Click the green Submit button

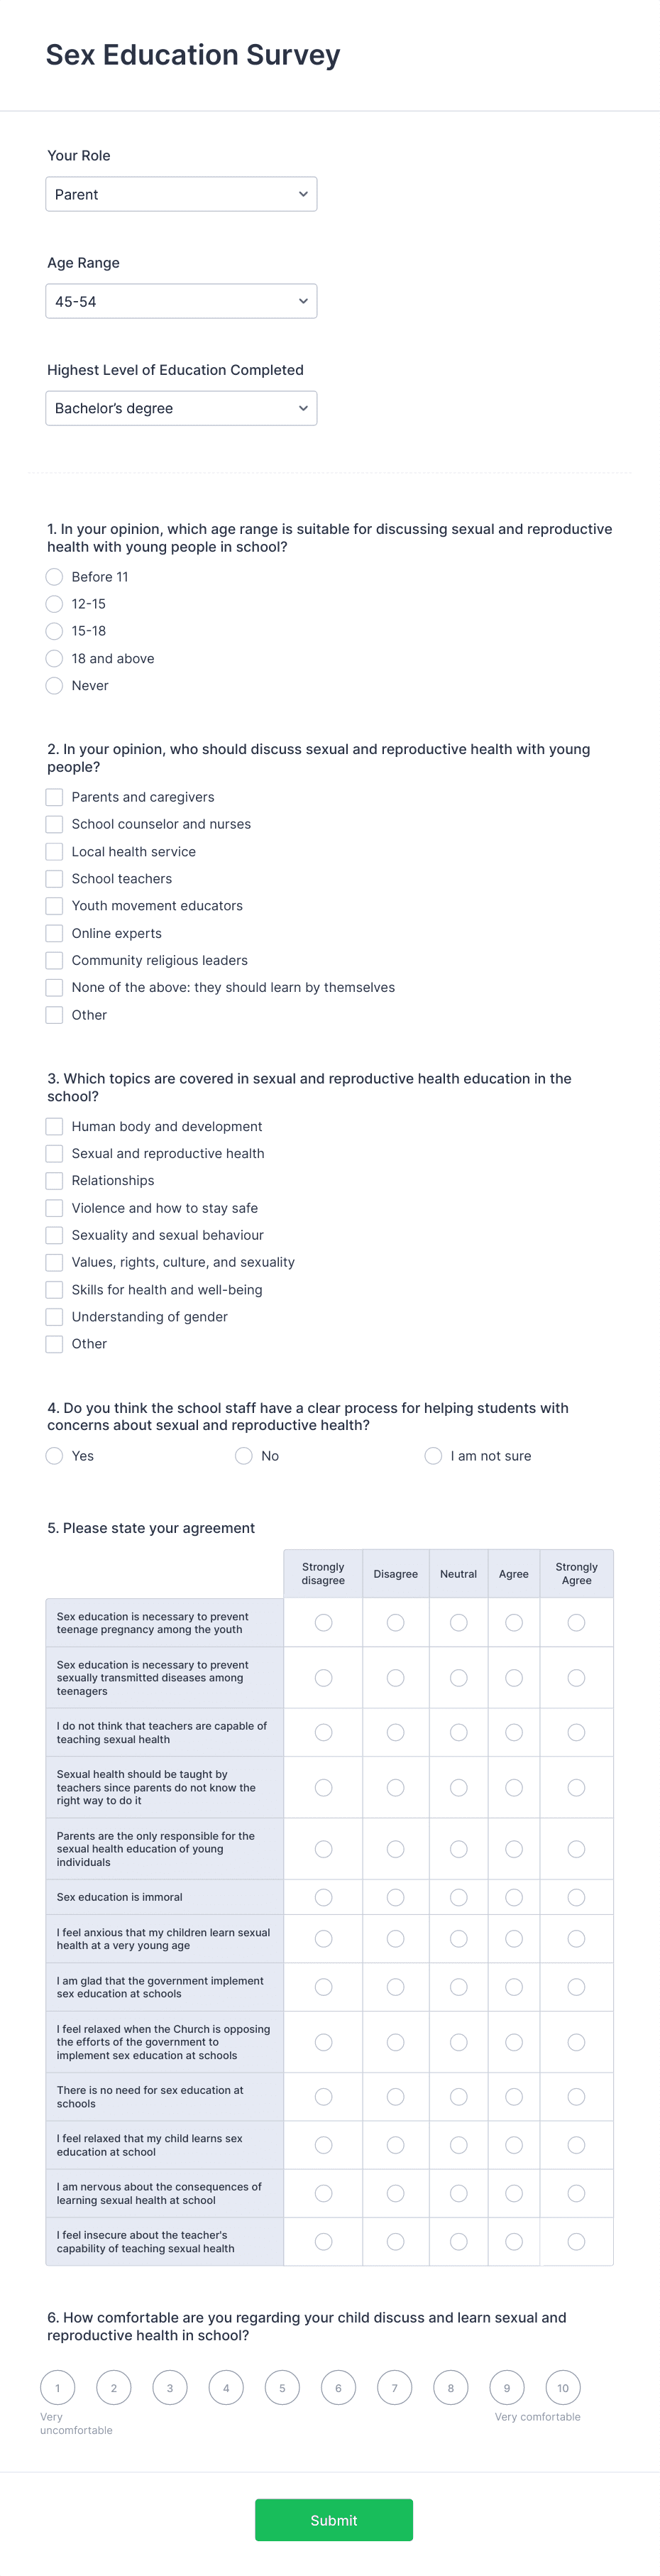334,2520
